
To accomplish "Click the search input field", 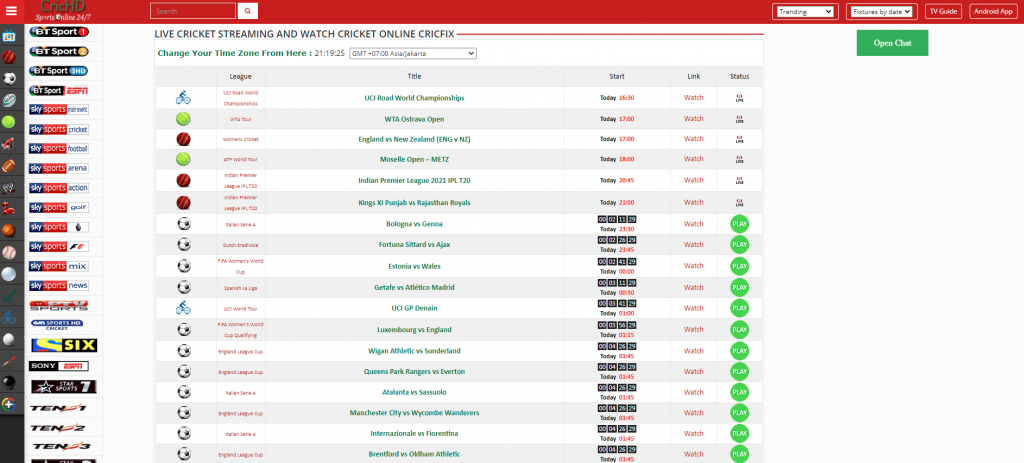I will 193,11.
